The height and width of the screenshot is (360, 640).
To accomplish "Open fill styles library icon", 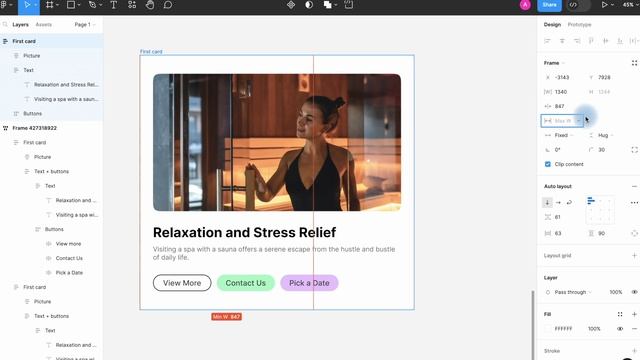I will click(620, 314).
